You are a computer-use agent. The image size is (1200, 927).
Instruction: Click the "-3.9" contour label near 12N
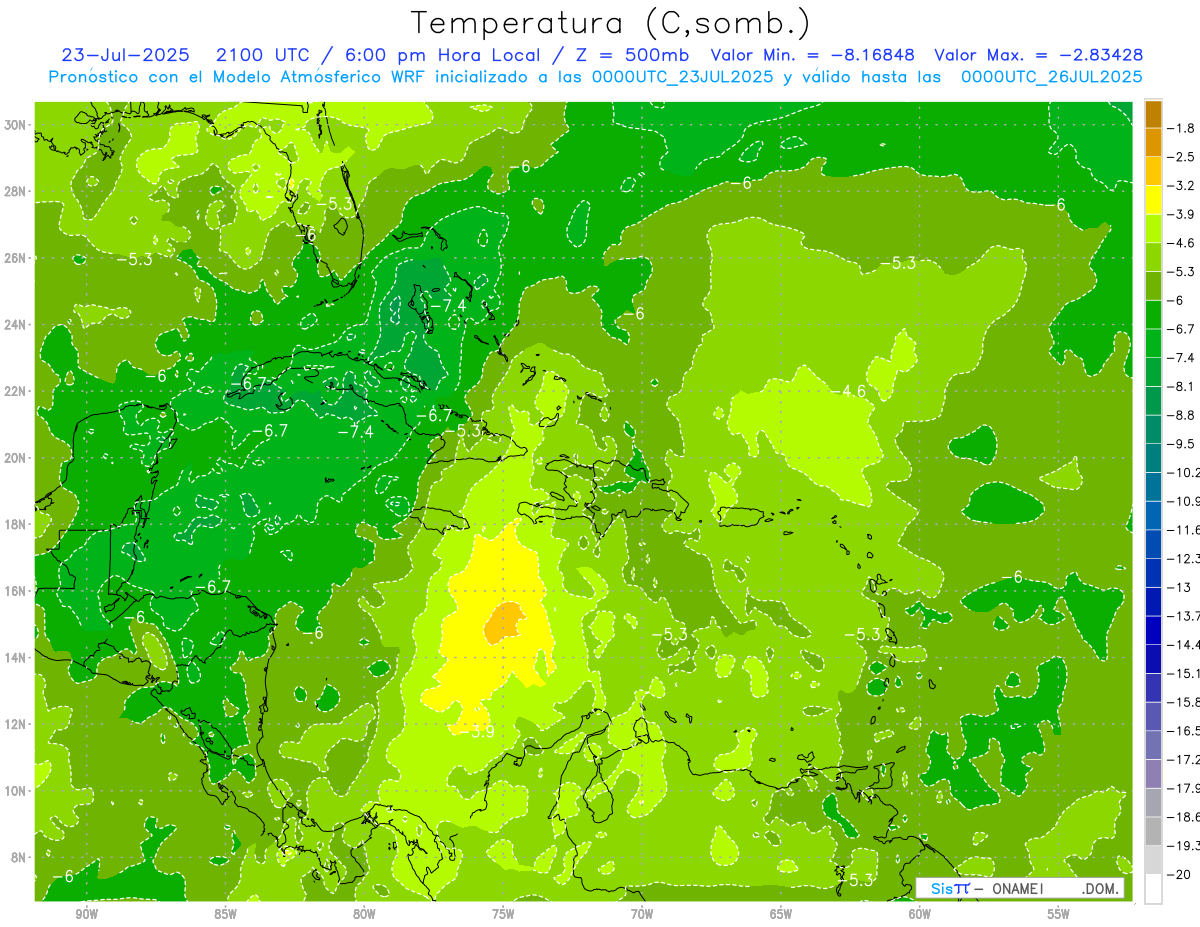(x=479, y=732)
